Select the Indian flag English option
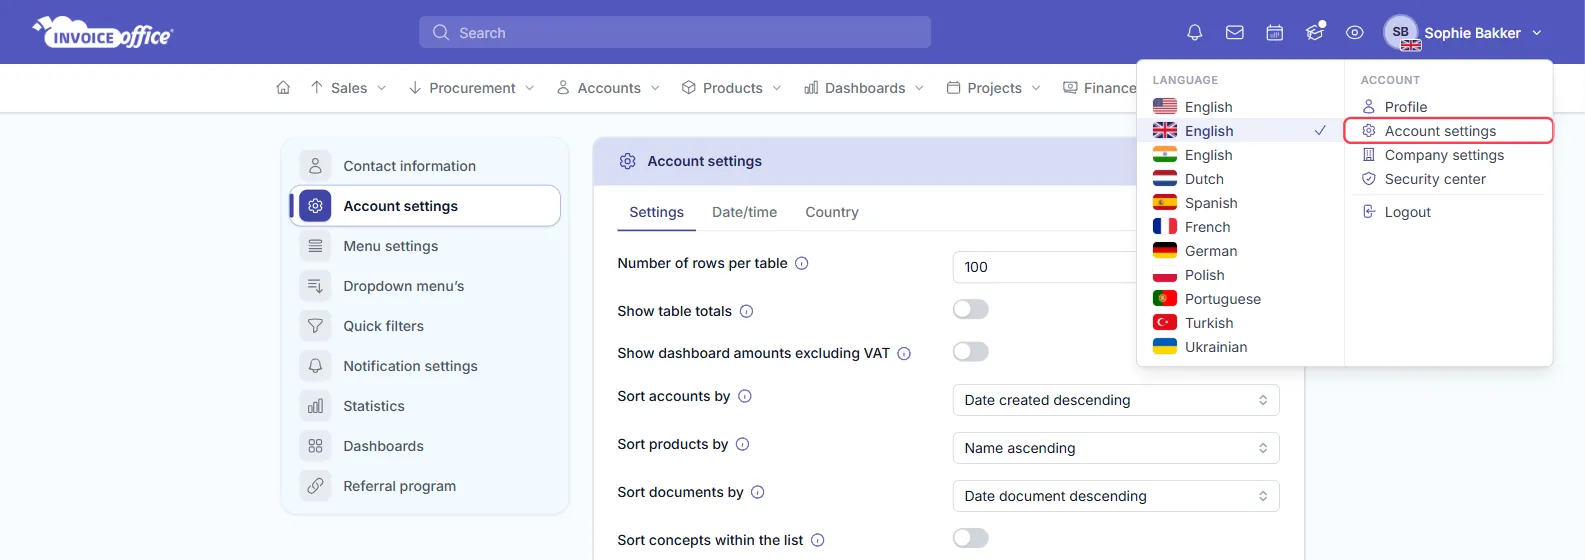Image resolution: width=1585 pixels, height=560 pixels. pyautogui.click(x=1240, y=155)
